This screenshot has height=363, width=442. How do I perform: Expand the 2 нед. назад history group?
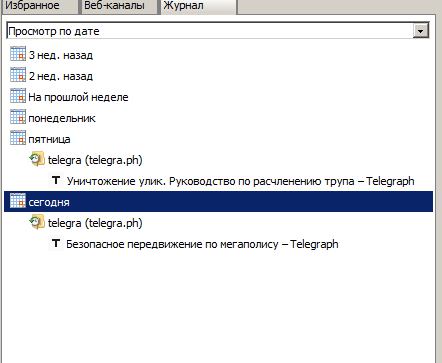[x=60, y=76]
